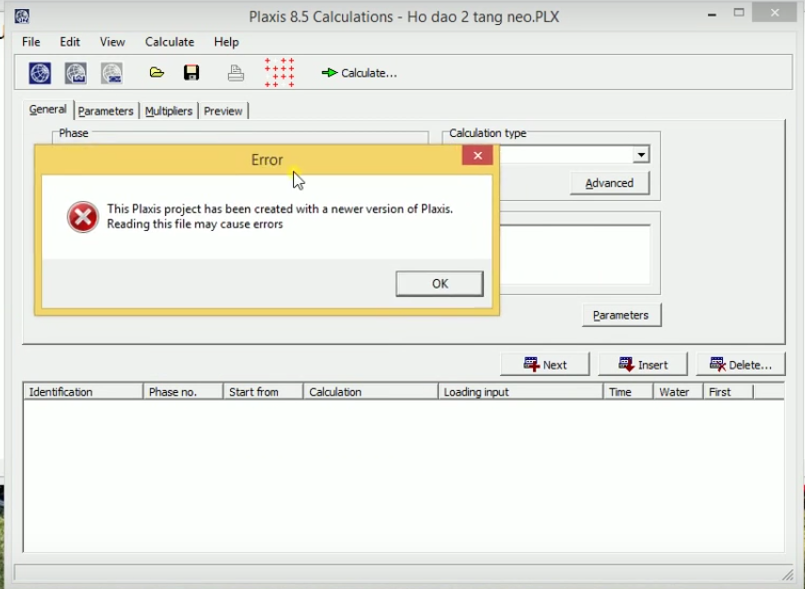Click the Start from column header
Viewport: 805px width, 589px height.
pyautogui.click(x=263, y=392)
